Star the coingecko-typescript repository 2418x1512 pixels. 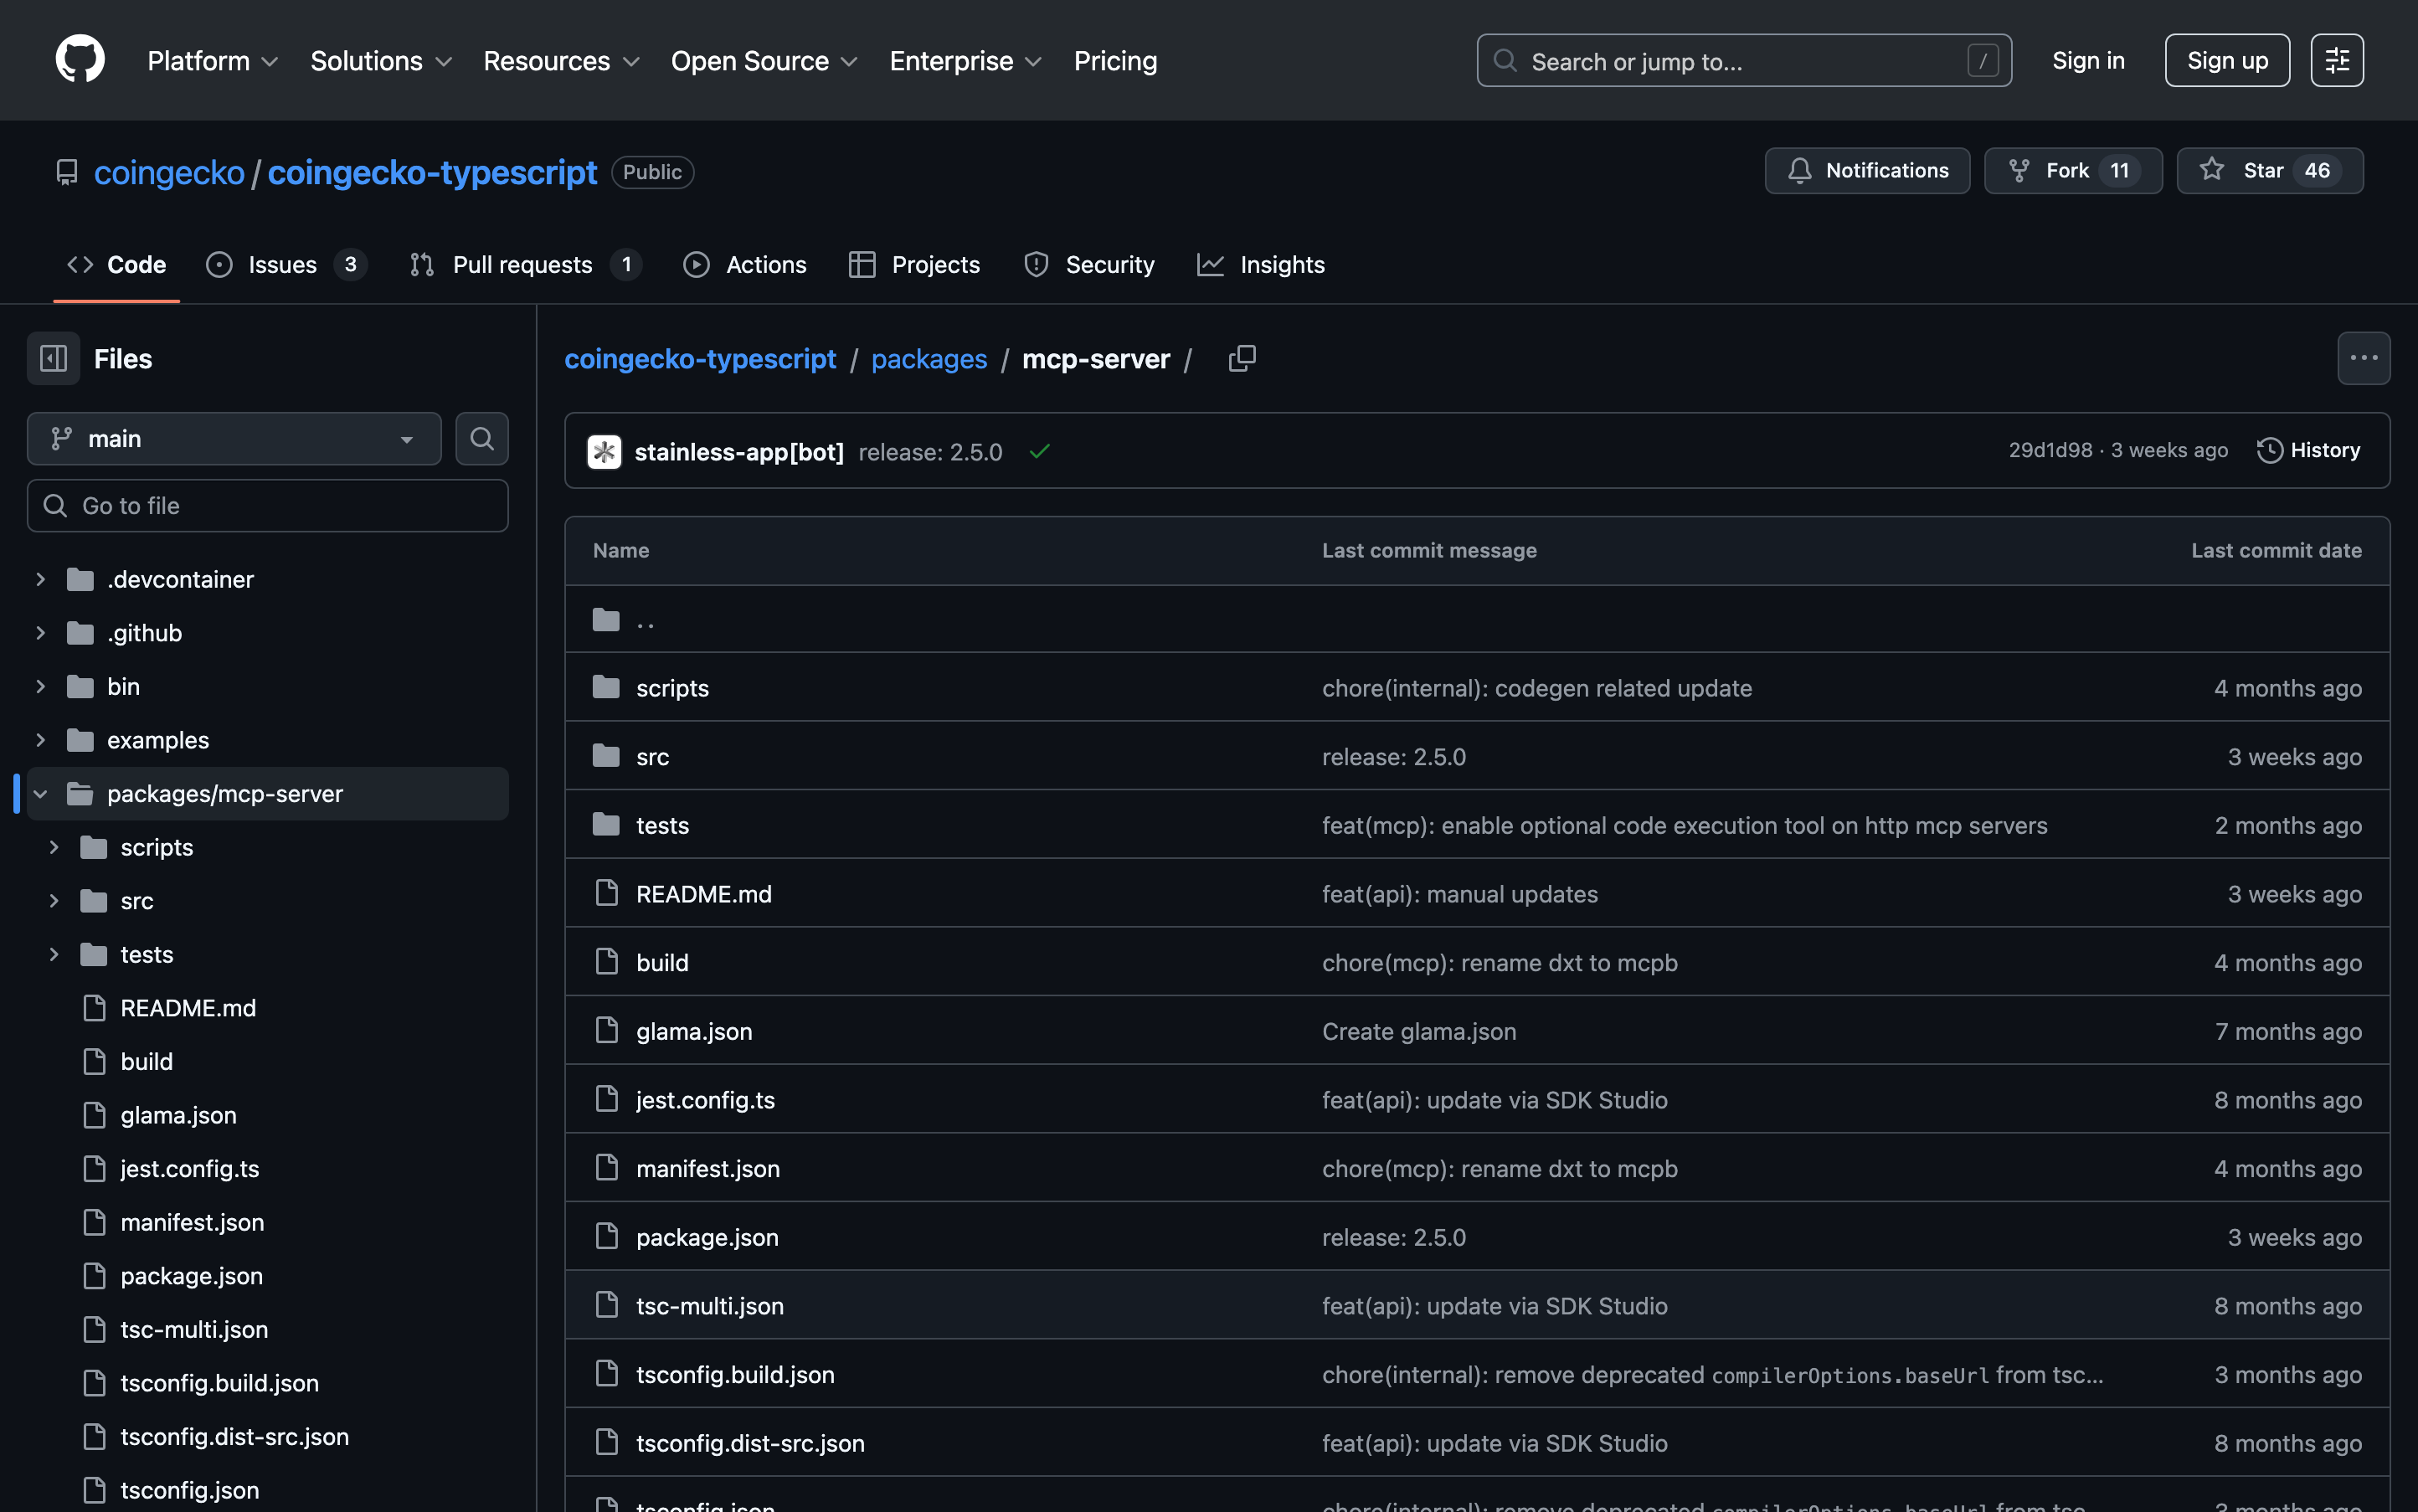coord(2269,170)
